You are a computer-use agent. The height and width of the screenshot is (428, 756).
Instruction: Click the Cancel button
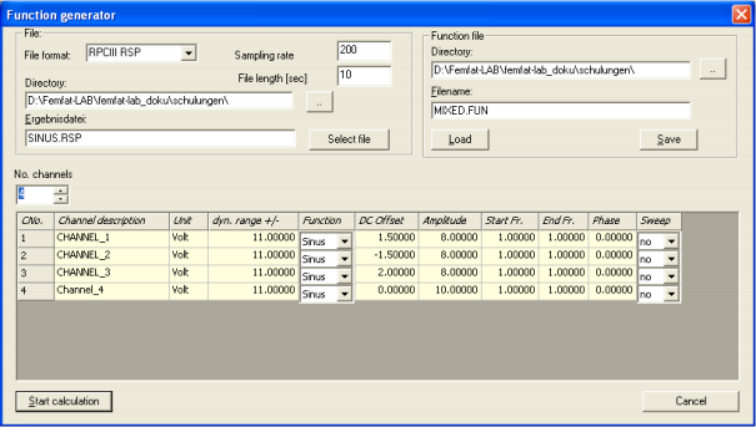click(690, 401)
